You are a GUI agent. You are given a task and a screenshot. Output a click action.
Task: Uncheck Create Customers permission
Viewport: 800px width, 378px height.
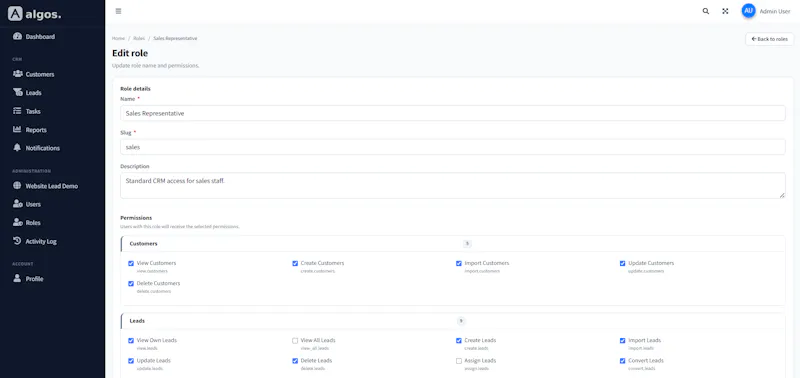tap(295, 263)
